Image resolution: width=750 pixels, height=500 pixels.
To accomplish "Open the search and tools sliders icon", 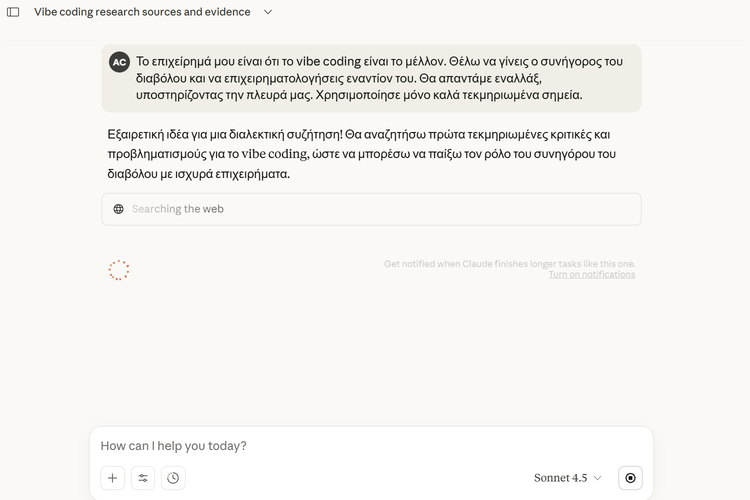I will [x=143, y=478].
